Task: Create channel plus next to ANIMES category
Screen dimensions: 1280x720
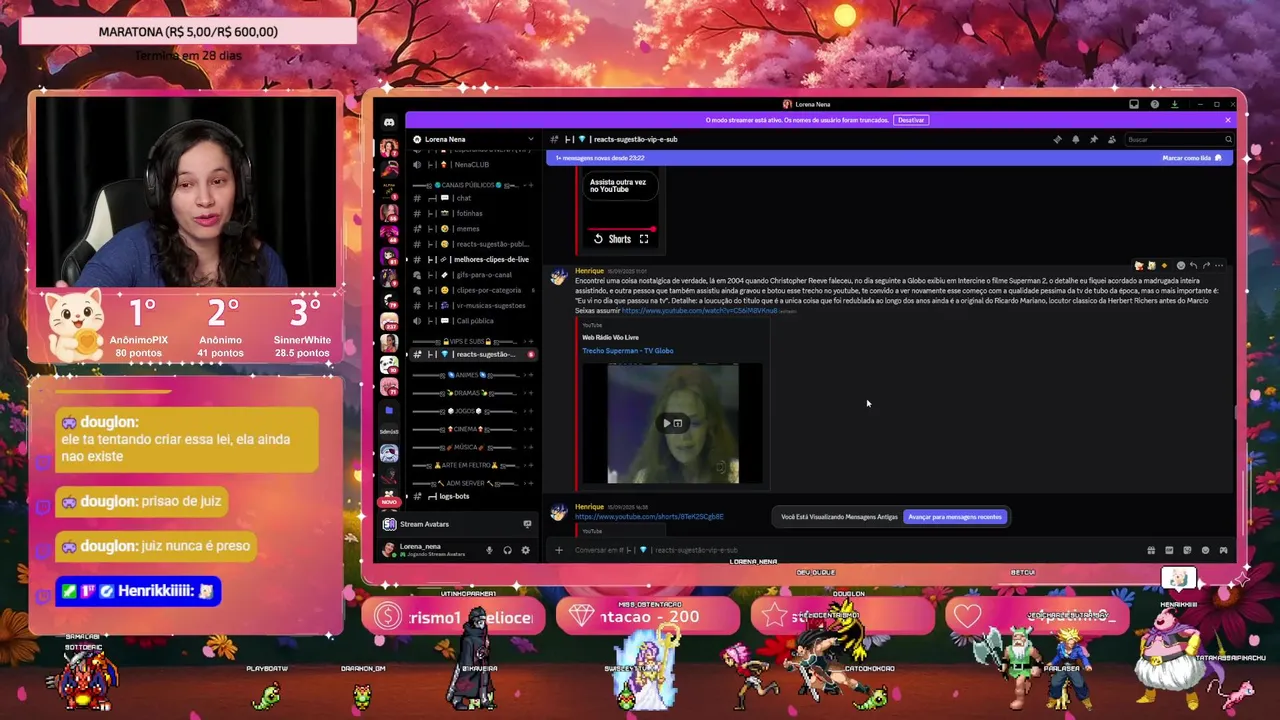Action: [x=531, y=375]
